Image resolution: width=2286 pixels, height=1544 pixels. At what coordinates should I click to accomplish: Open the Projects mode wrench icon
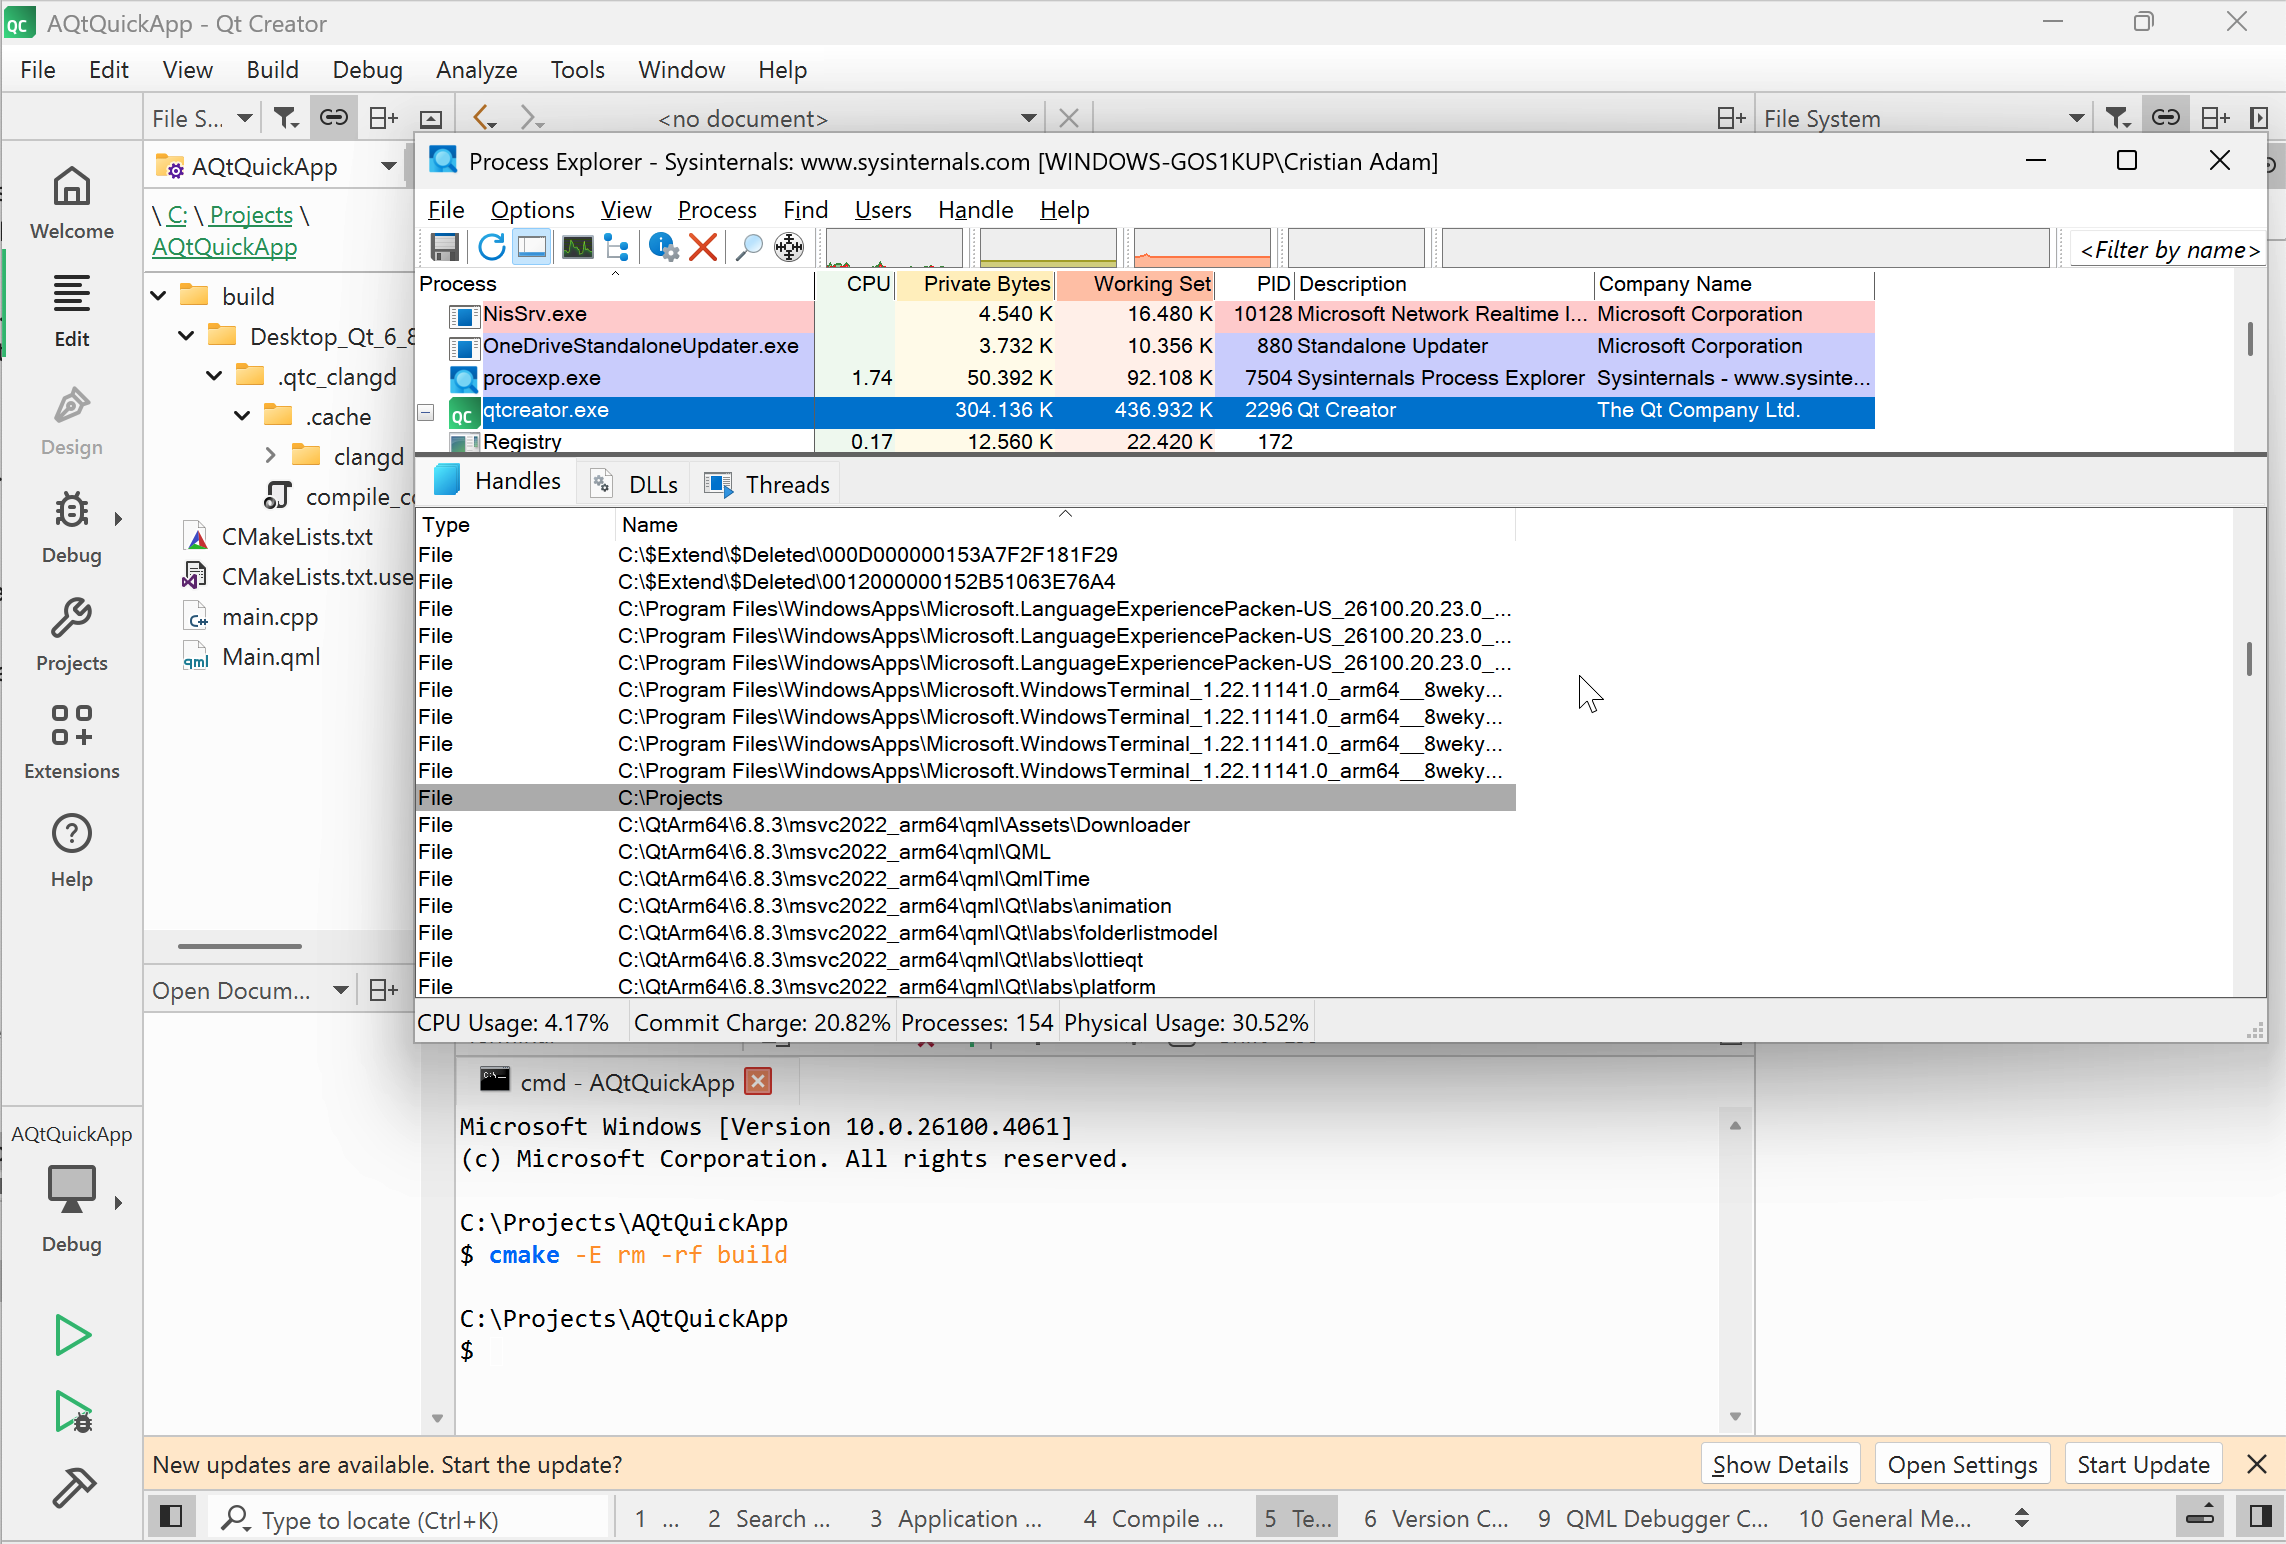pos(72,635)
